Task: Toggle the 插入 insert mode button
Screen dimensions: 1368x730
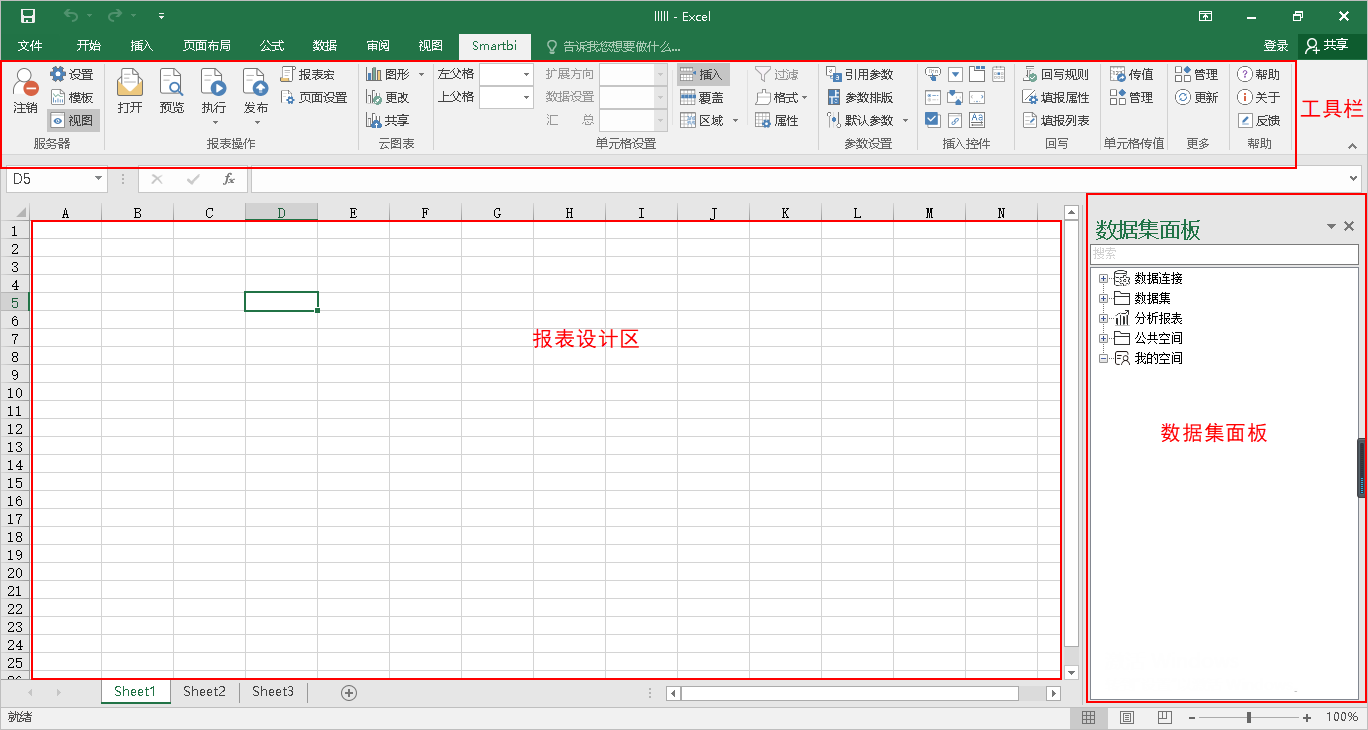Action: tap(703, 74)
